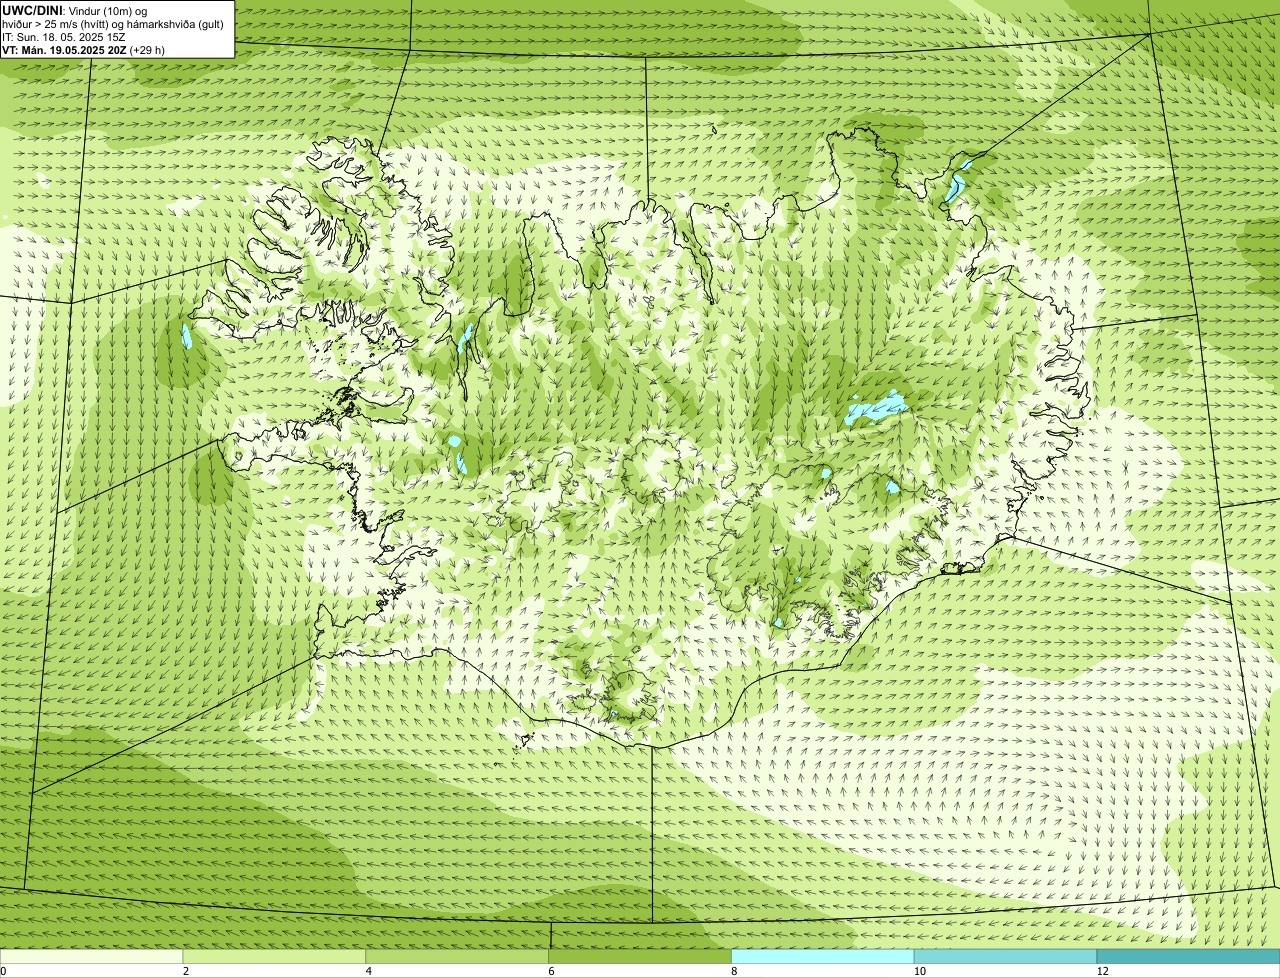Click the legend tick label "10"
Viewport: 1280px width, 978px height.
click(919, 971)
